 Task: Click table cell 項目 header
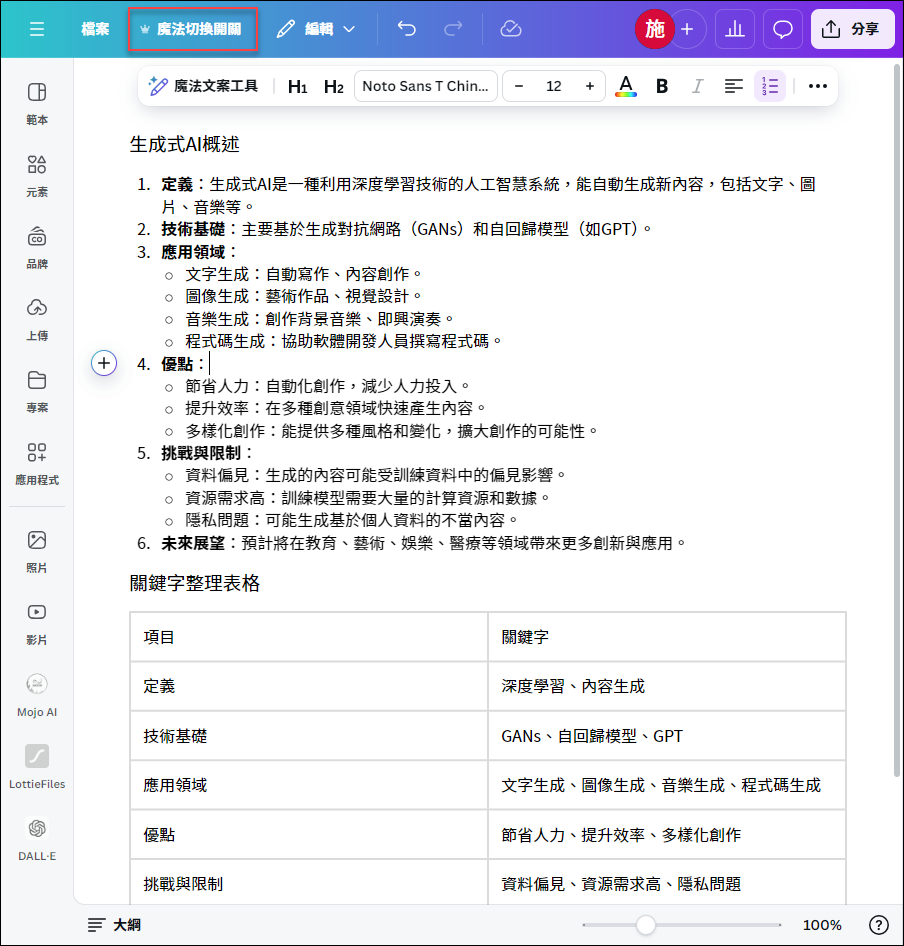pyautogui.click(x=309, y=637)
